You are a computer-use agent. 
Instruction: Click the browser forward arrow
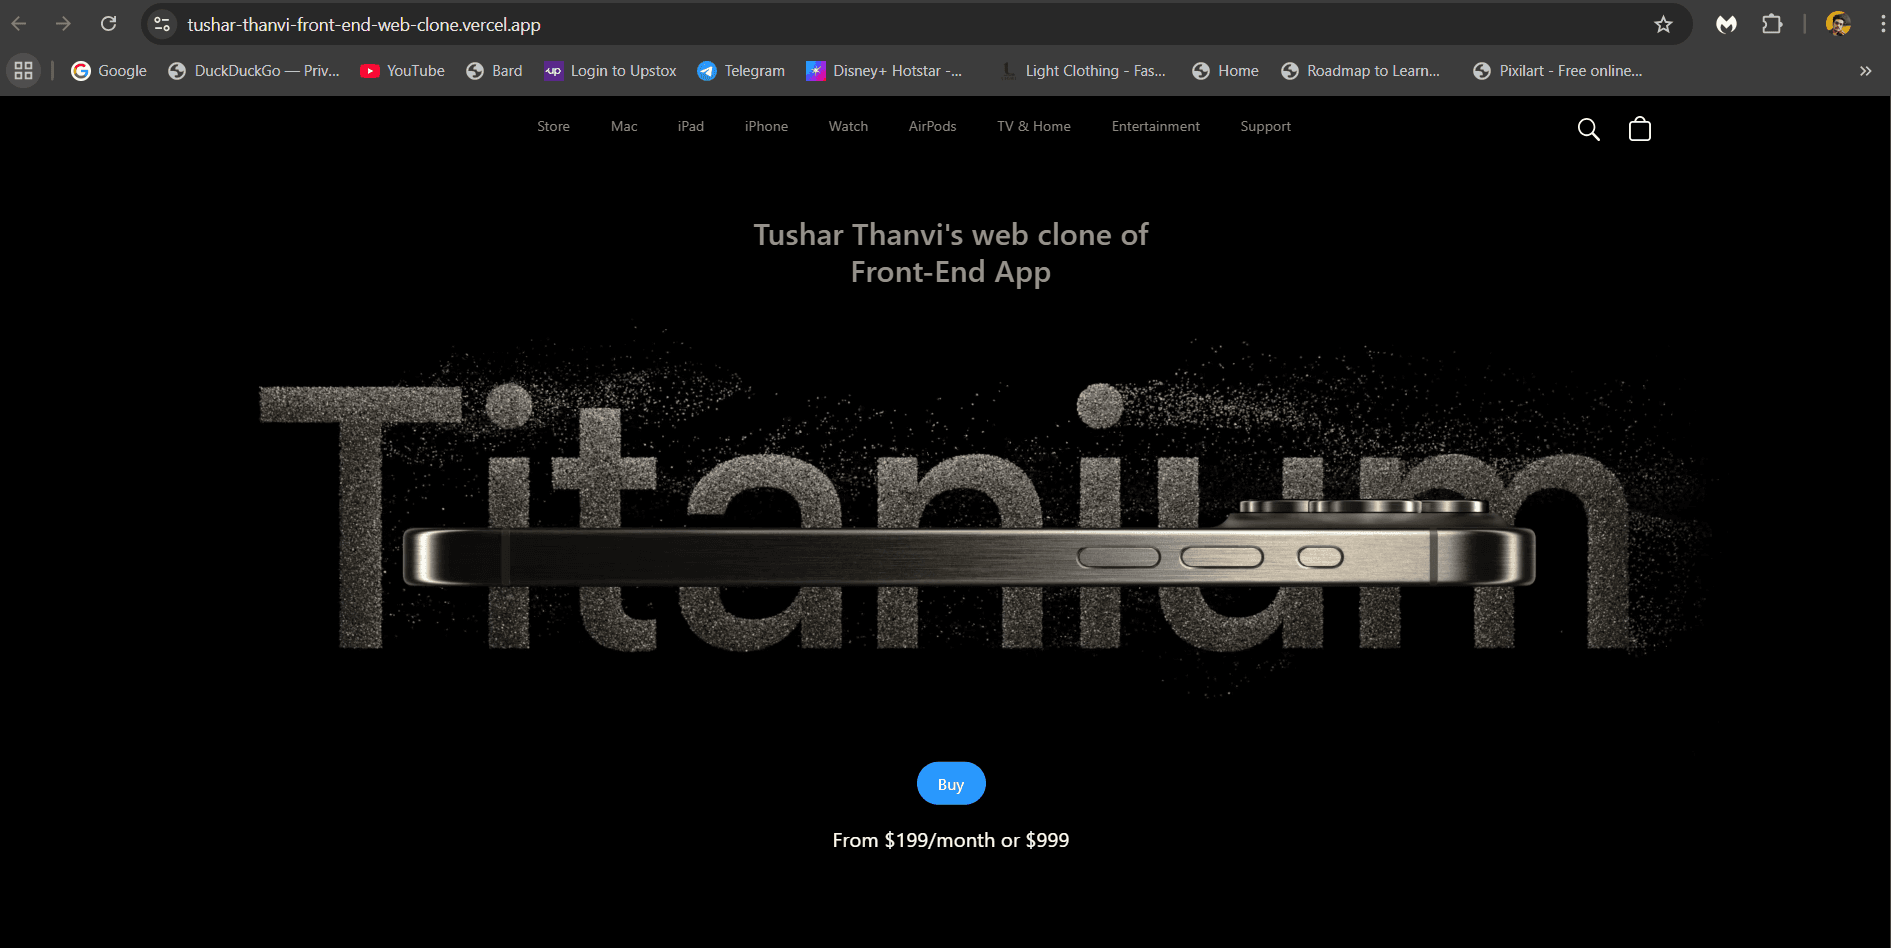pos(63,24)
